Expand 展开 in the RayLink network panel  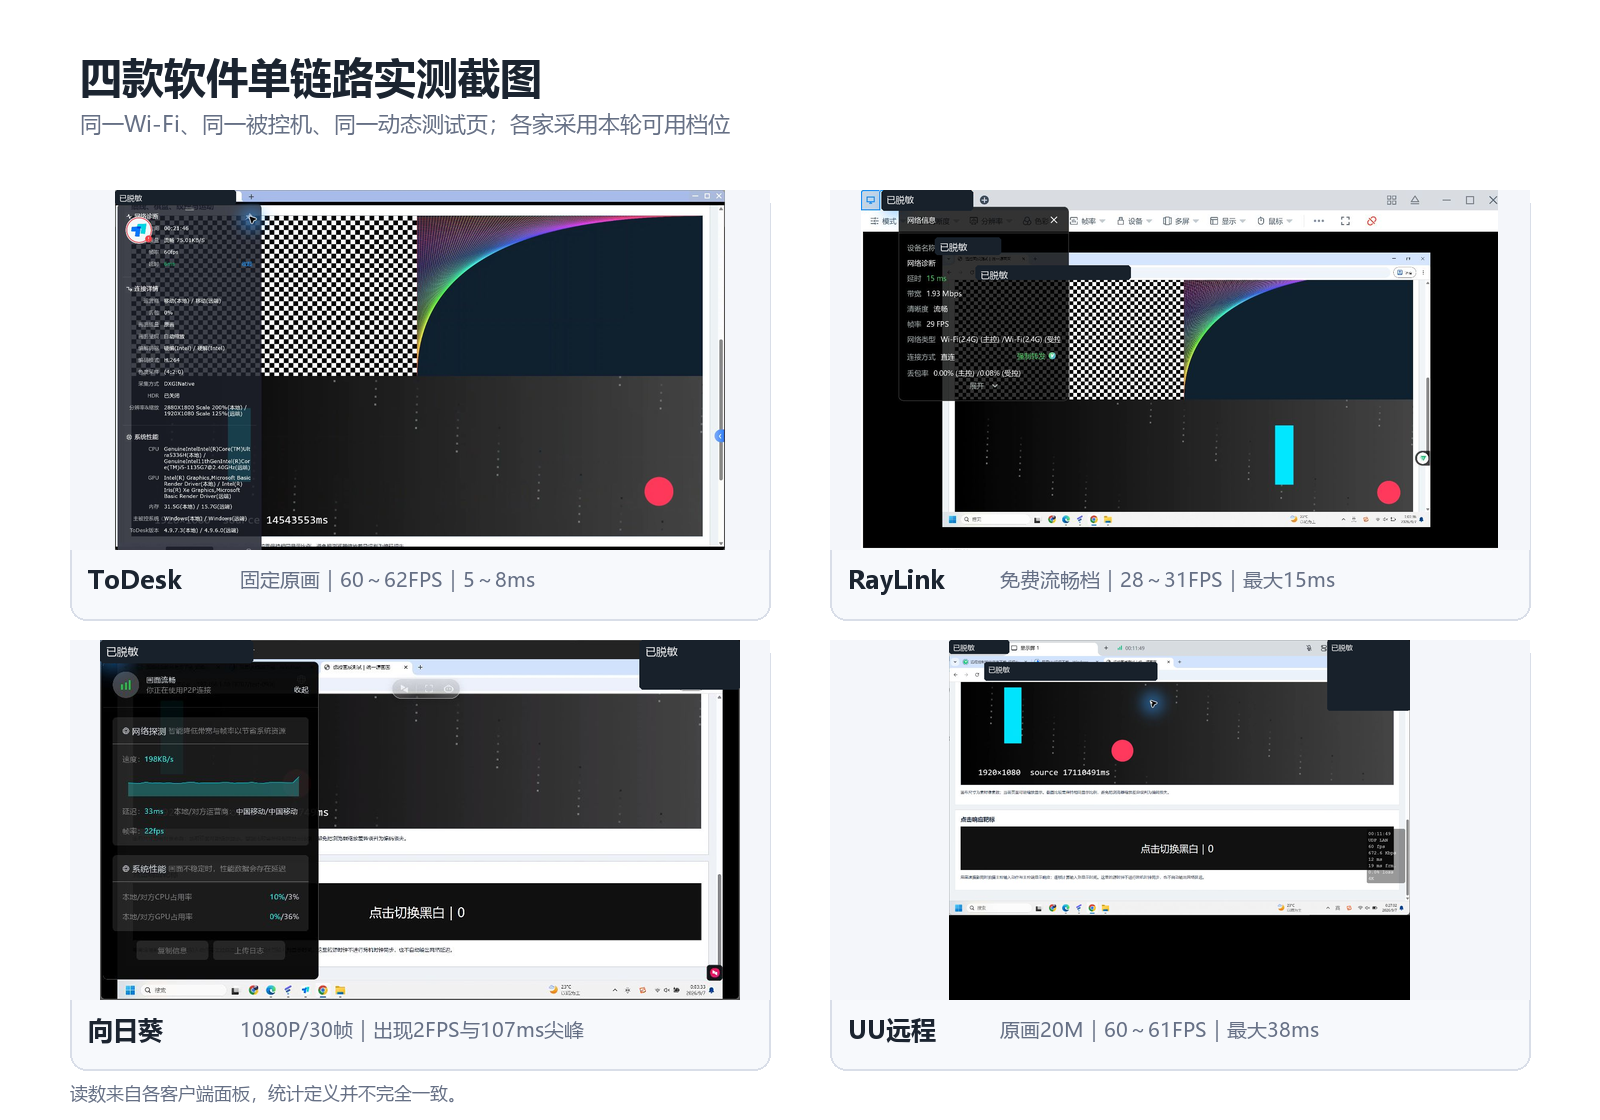tap(983, 386)
